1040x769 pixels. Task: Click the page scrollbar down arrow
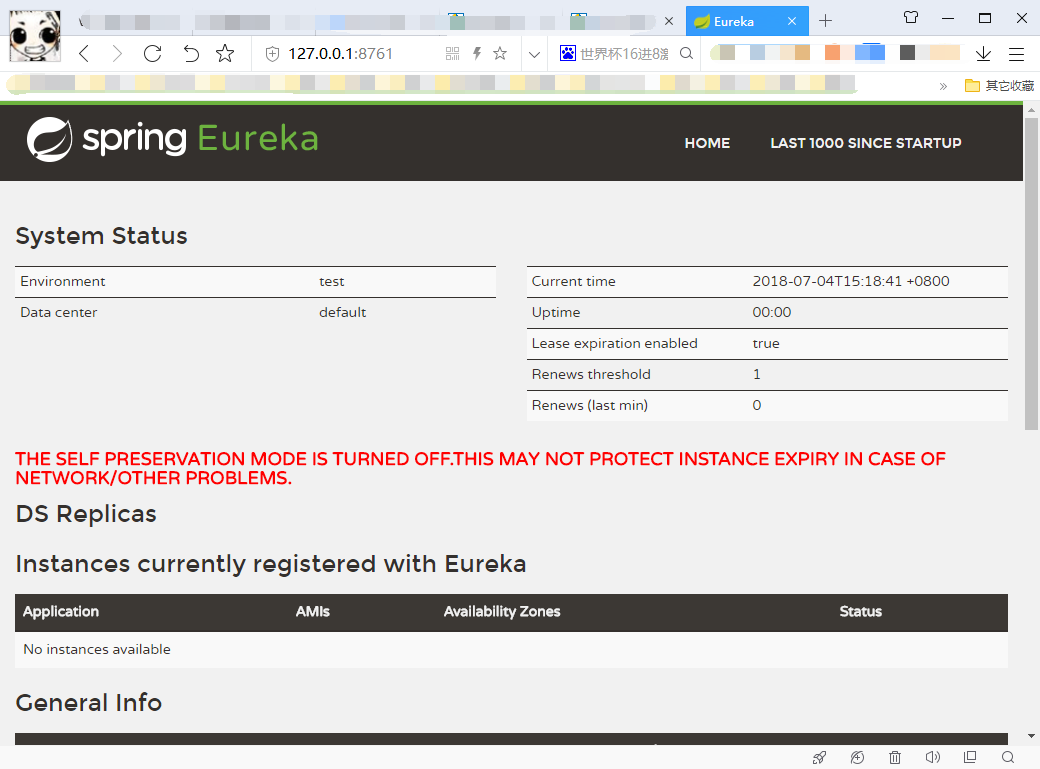point(1031,736)
